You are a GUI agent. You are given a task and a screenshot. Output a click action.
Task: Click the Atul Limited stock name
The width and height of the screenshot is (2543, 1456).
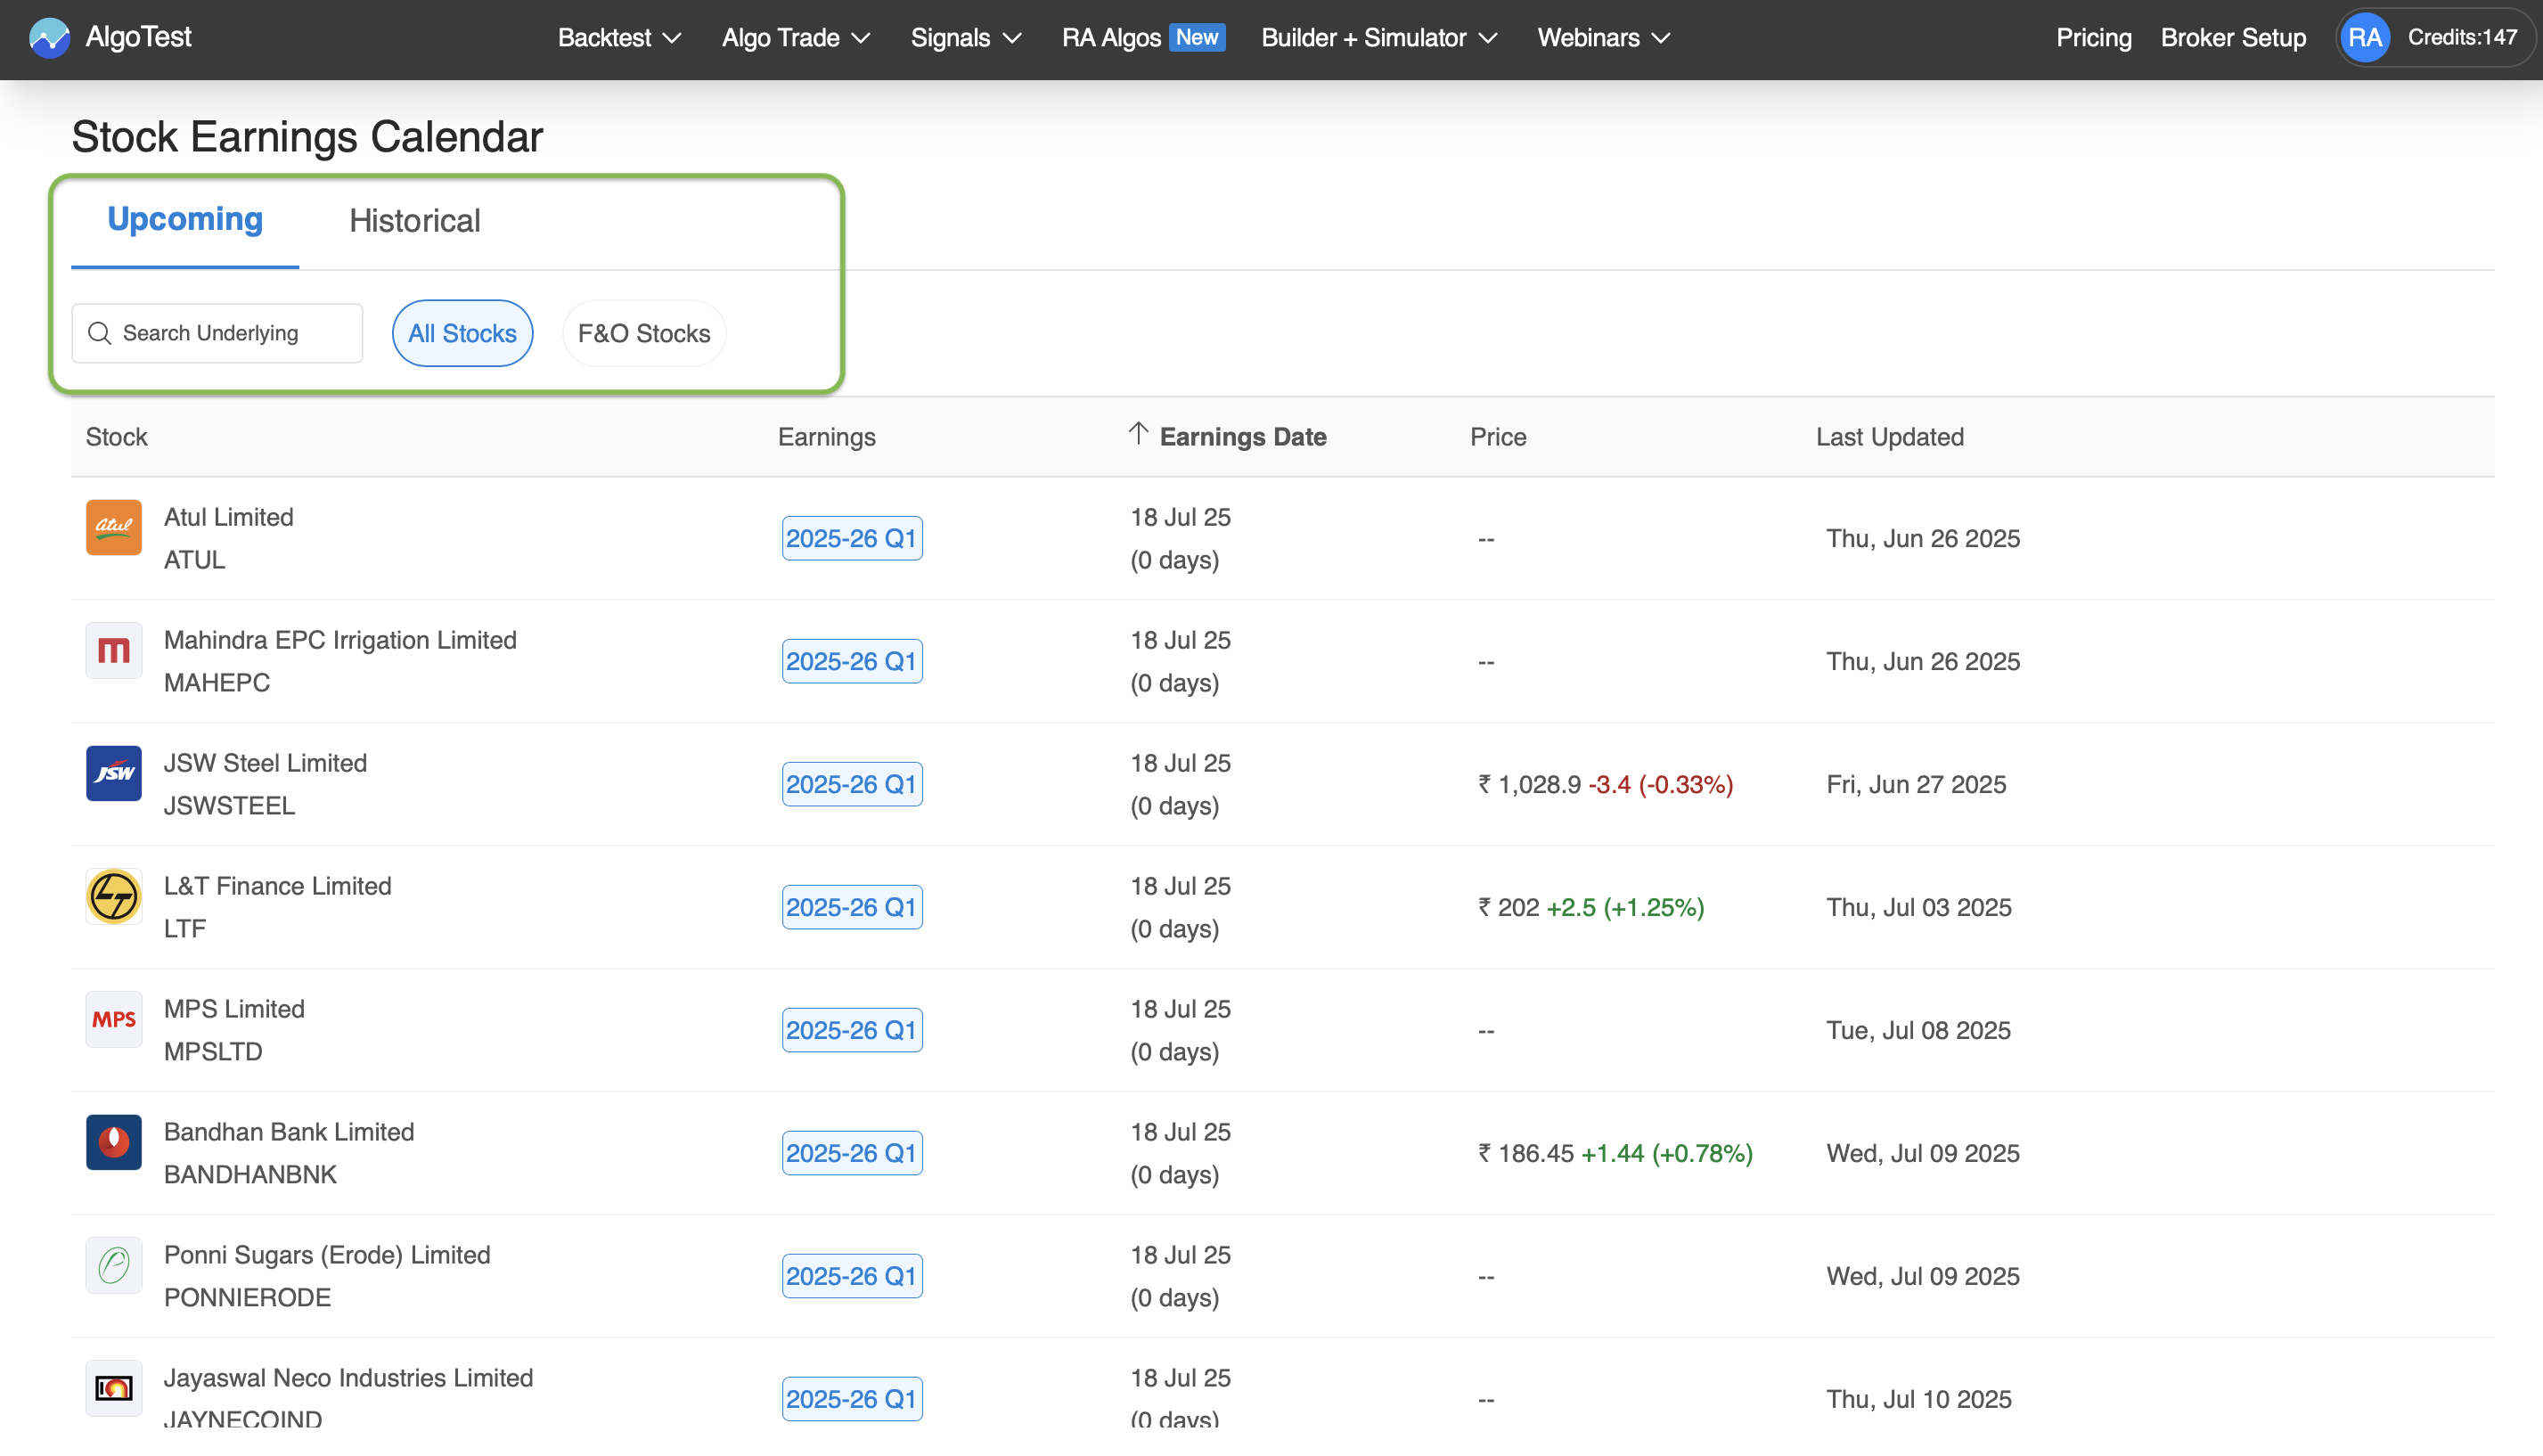[x=228, y=517]
